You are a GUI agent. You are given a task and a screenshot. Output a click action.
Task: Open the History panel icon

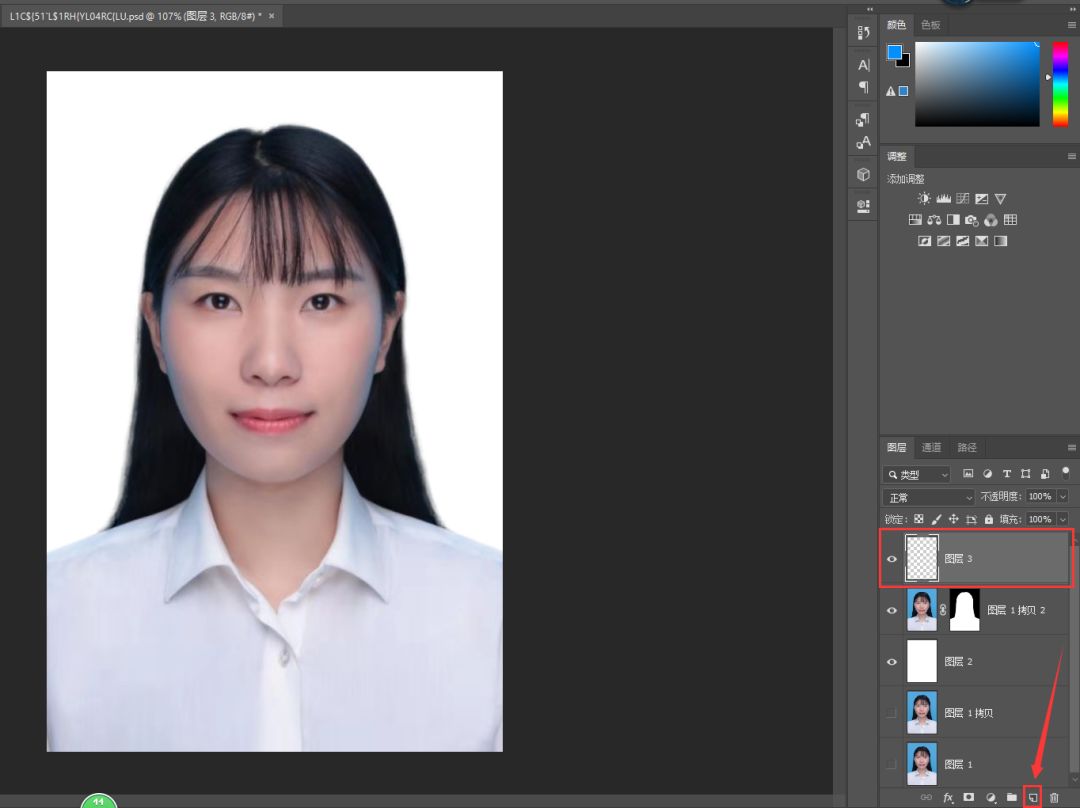(x=863, y=33)
